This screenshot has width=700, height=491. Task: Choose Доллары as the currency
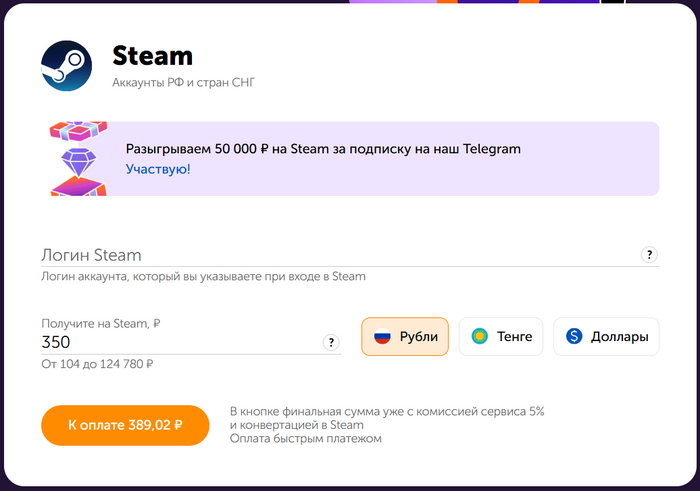[606, 337]
